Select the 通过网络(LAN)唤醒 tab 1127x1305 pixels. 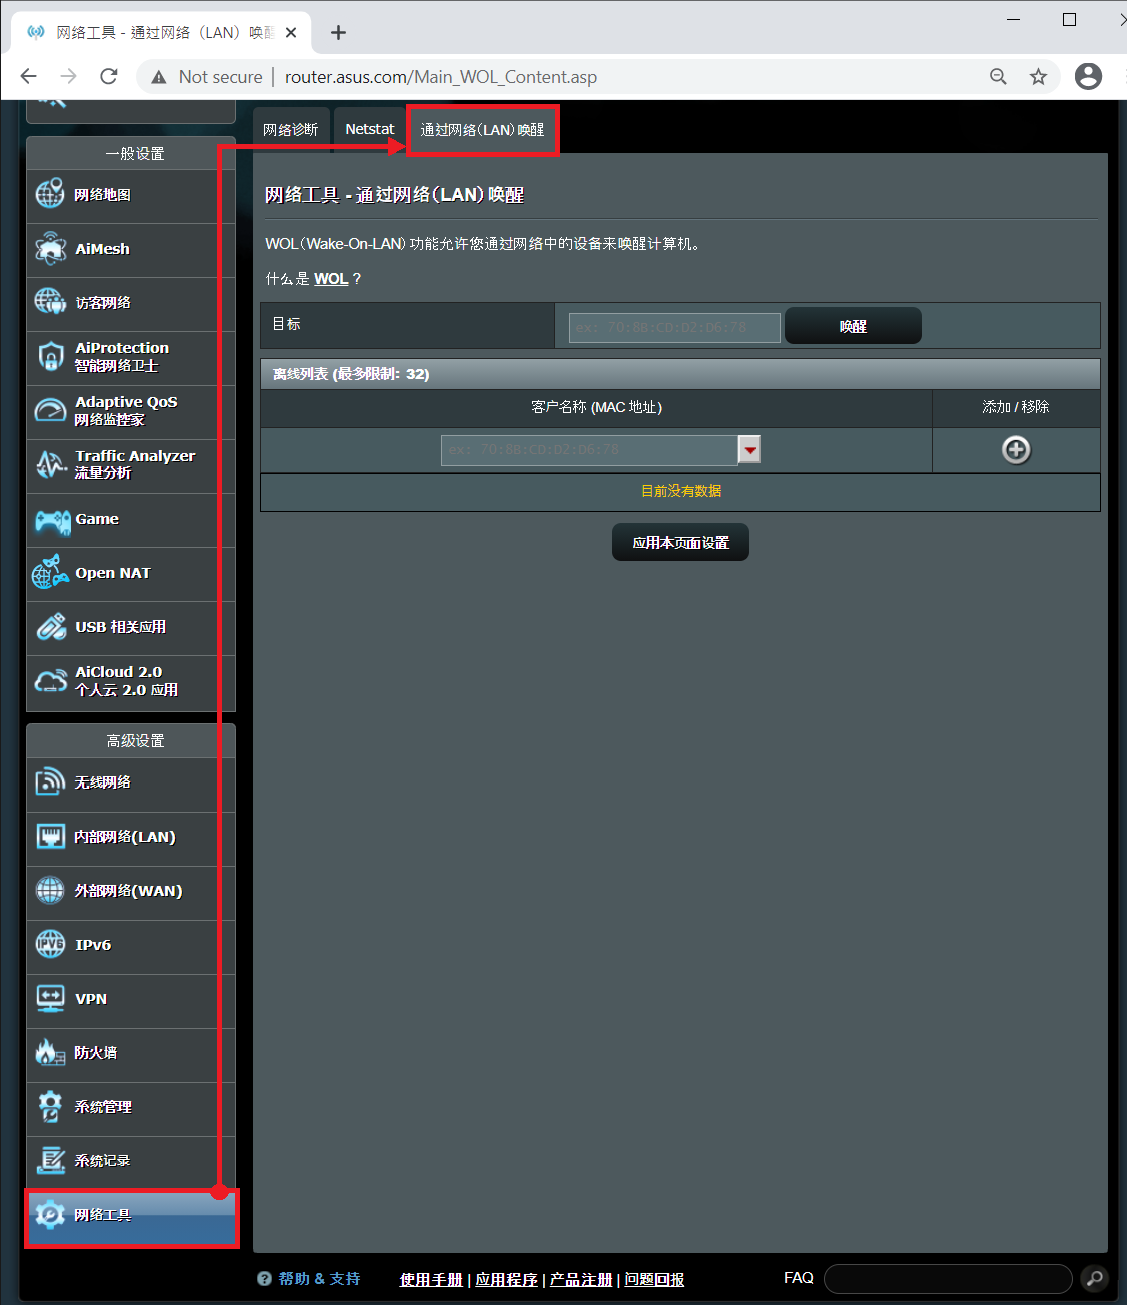(x=483, y=130)
